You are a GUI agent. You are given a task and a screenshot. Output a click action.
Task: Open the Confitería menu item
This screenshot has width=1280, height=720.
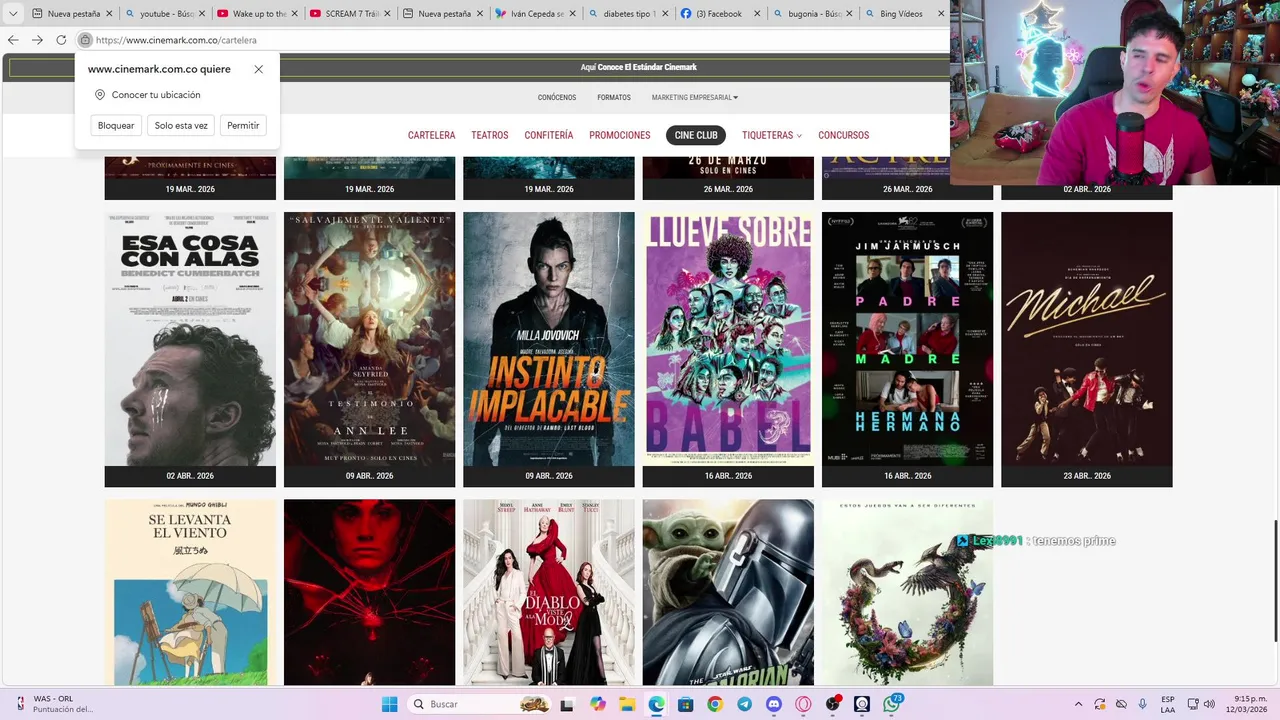(x=549, y=135)
